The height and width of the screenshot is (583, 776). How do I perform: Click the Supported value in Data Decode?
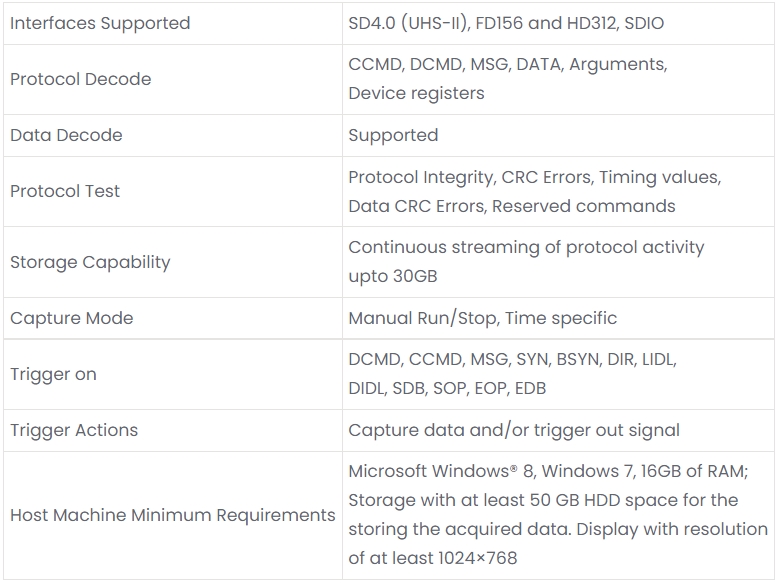[393, 135]
